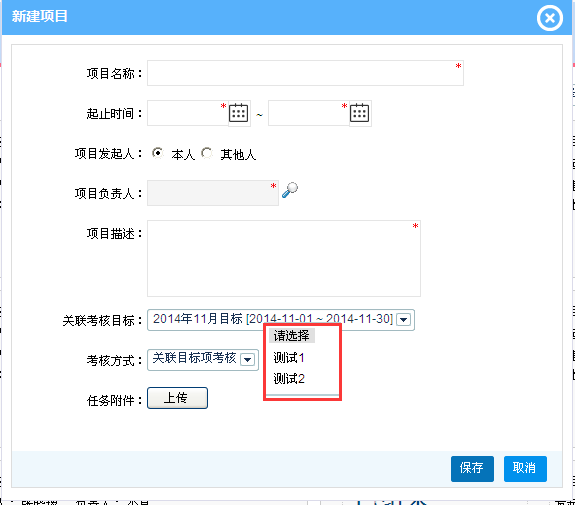This screenshot has width=575, height=505.
Task: Expand the 考核方式 dropdown arrow
Action: tap(248, 360)
